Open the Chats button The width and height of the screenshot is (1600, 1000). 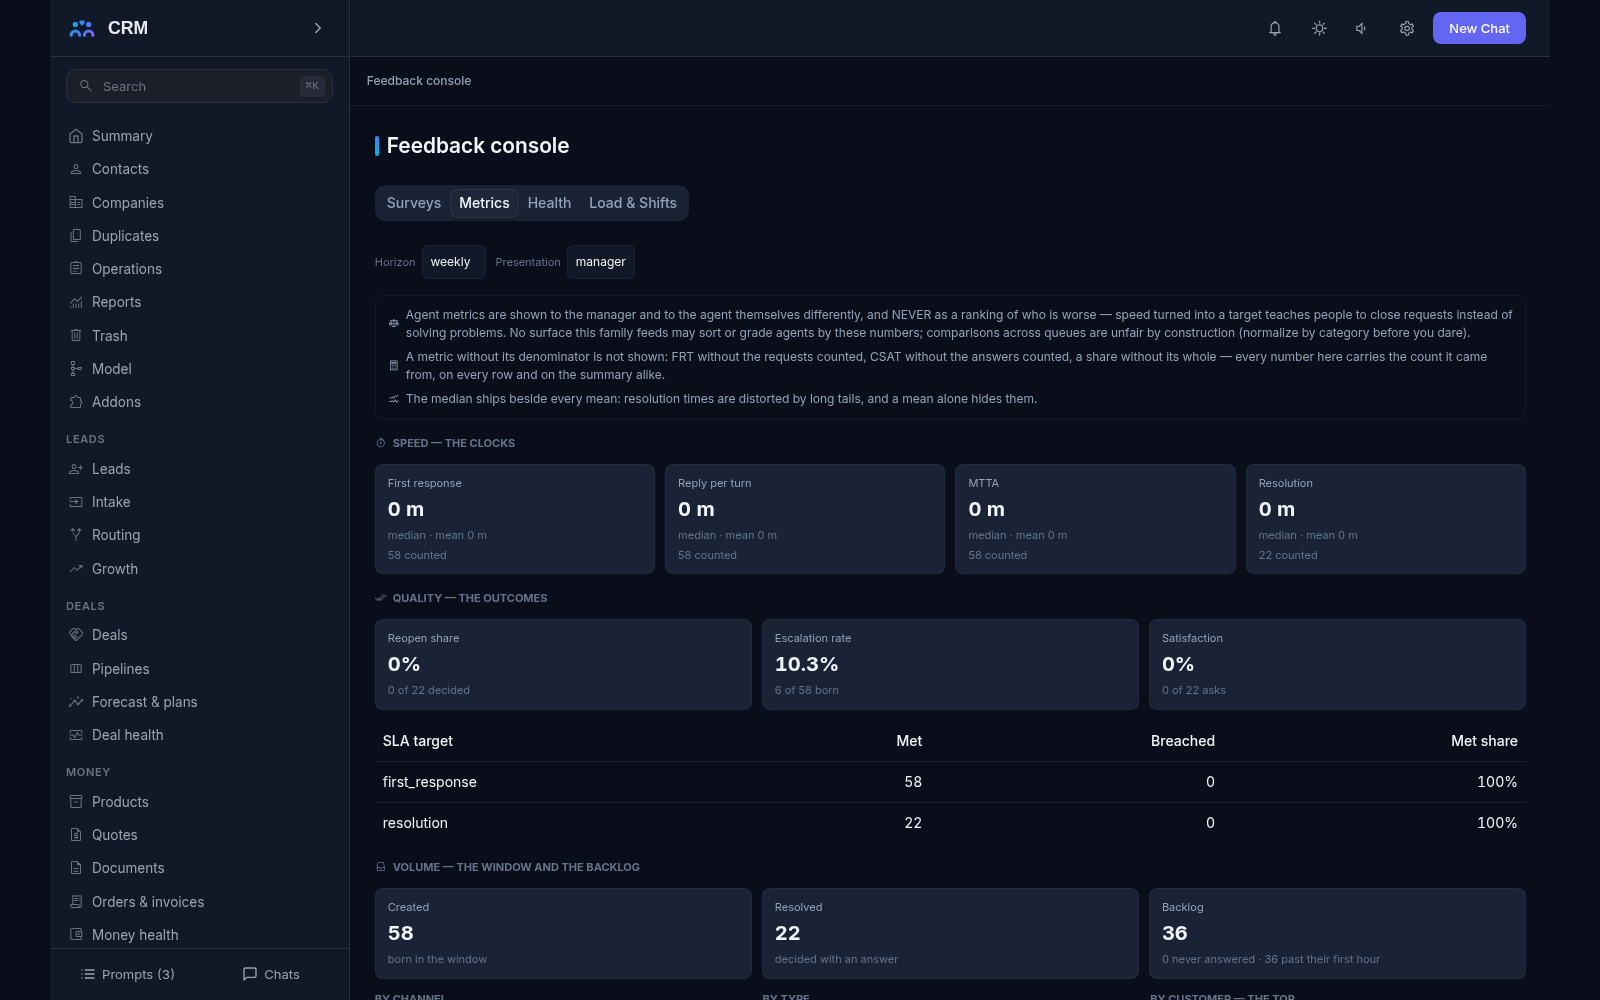coord(271,974)
